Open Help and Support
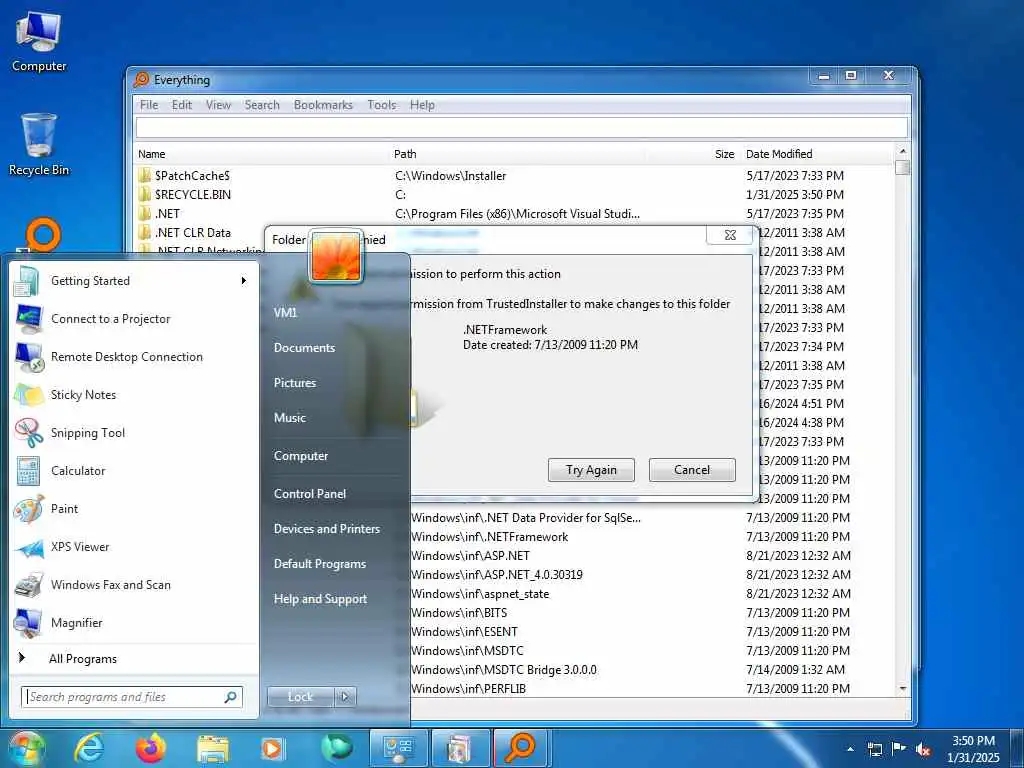This screenshot has height=768, width=1024. pyautogui.click(x=320, y=599)
